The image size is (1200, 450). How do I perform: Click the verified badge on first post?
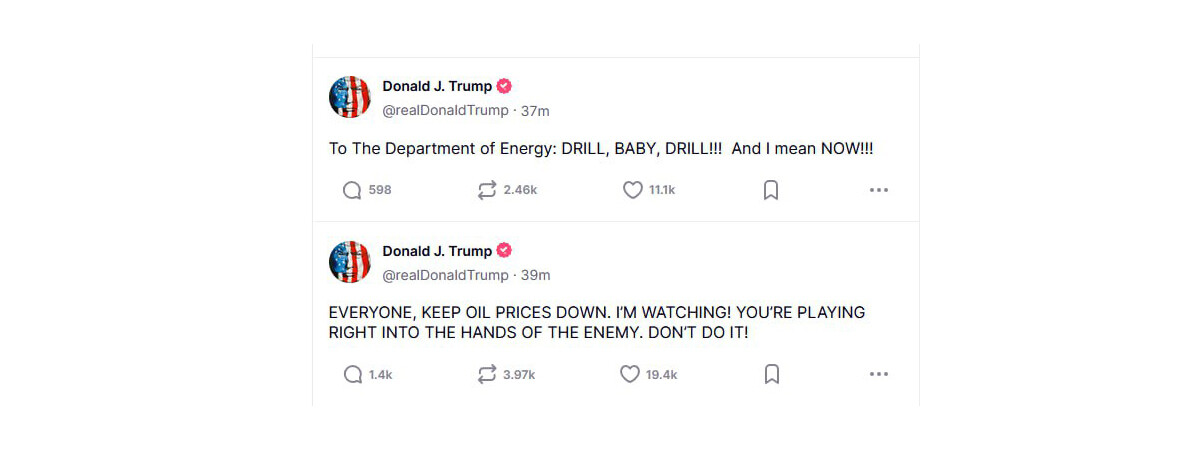pos(505,86)
